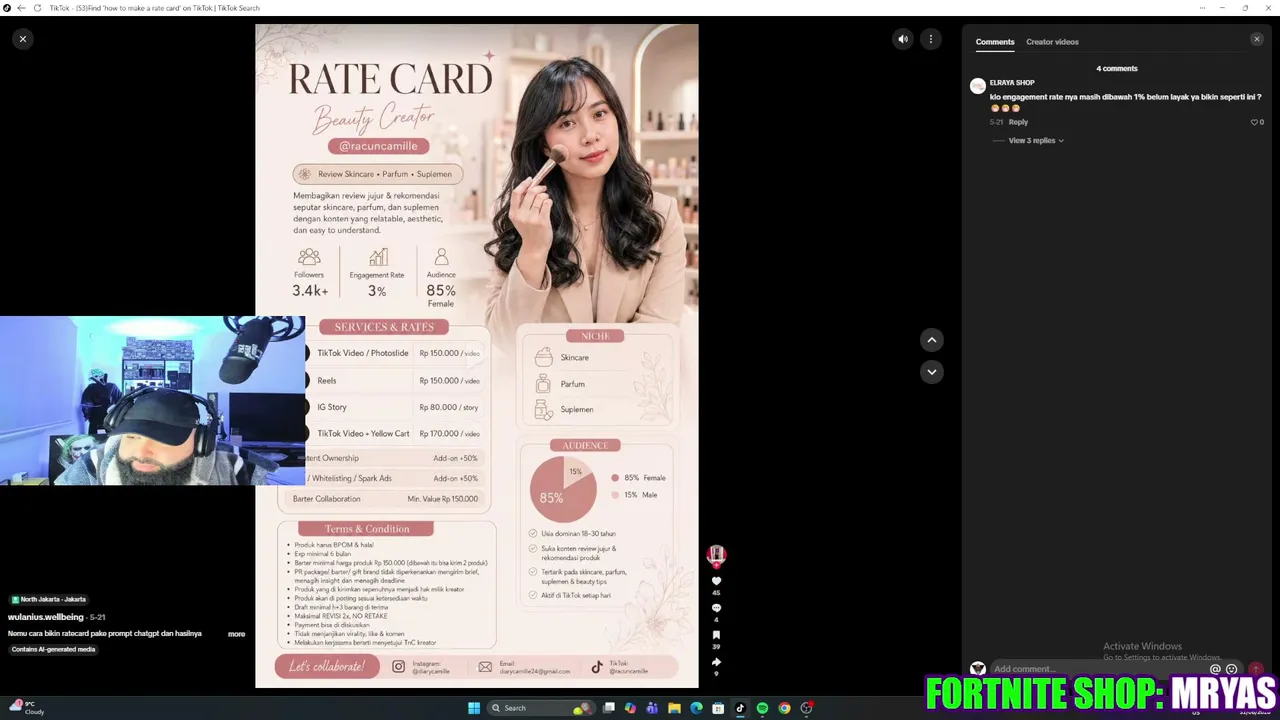Post the comment with the send arrow
This screenshot has height=720, width=1280.
point(1256,669)
